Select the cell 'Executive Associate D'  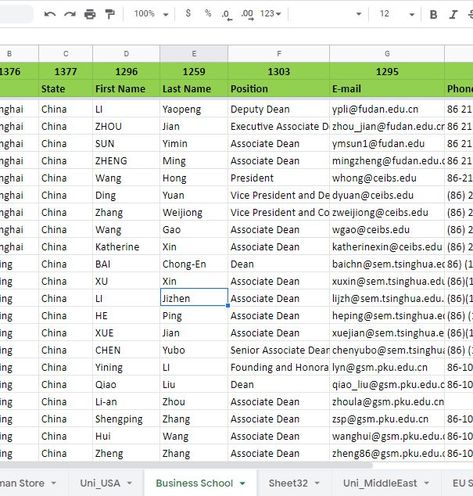[x=279, y=127]
